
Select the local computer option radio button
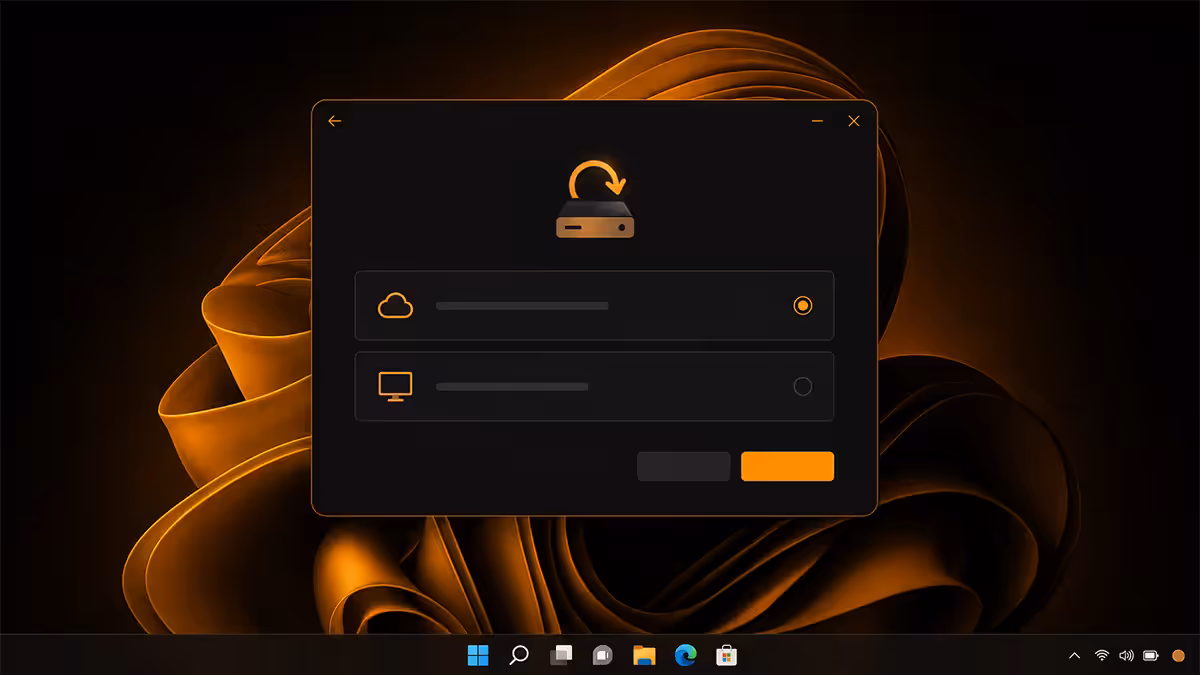[x=802, y=386]
